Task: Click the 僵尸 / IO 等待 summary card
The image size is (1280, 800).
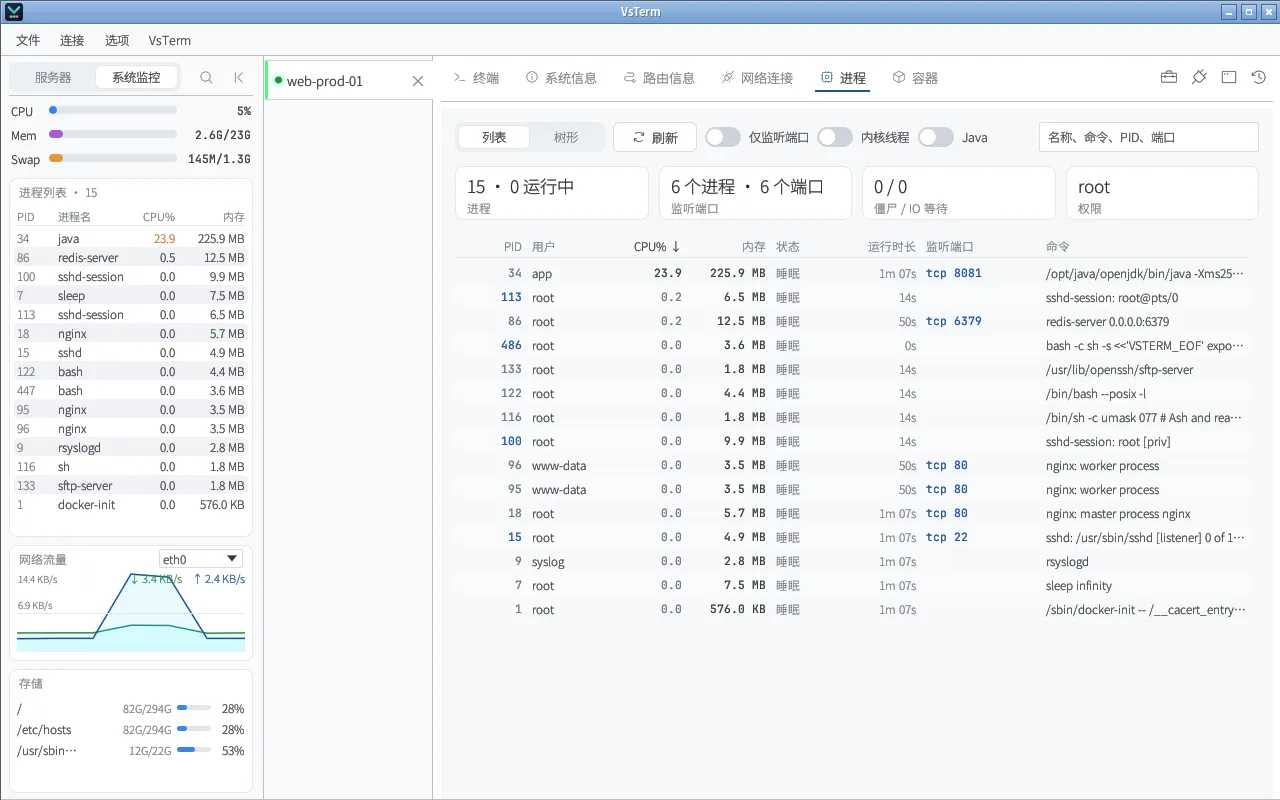Action: pos(958,193)
